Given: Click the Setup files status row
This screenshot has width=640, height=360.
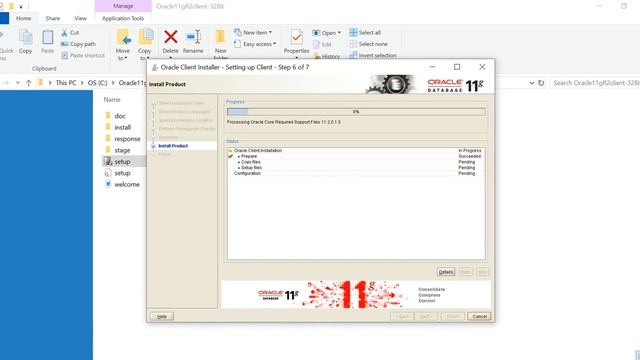Looking at the screenshot, I should [x=356, y=168].
